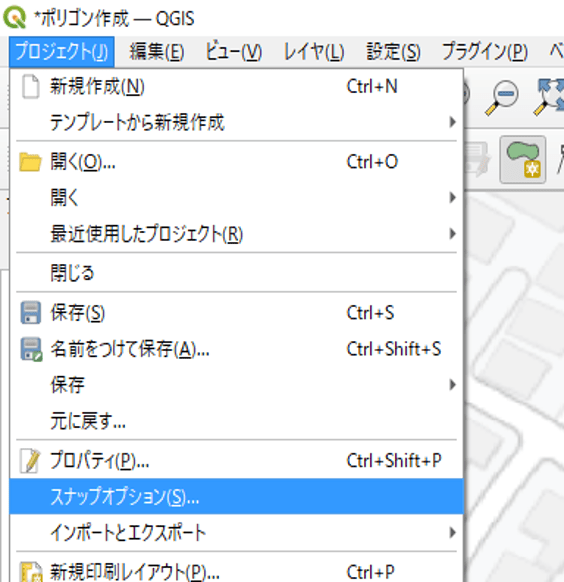Open the プロジェクト(J) menu
This screenshot has height=582, width=564.
pos(62,51)
